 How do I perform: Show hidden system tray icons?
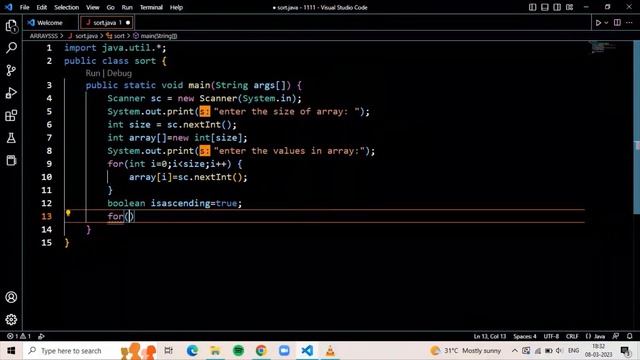tap(515, 351)
